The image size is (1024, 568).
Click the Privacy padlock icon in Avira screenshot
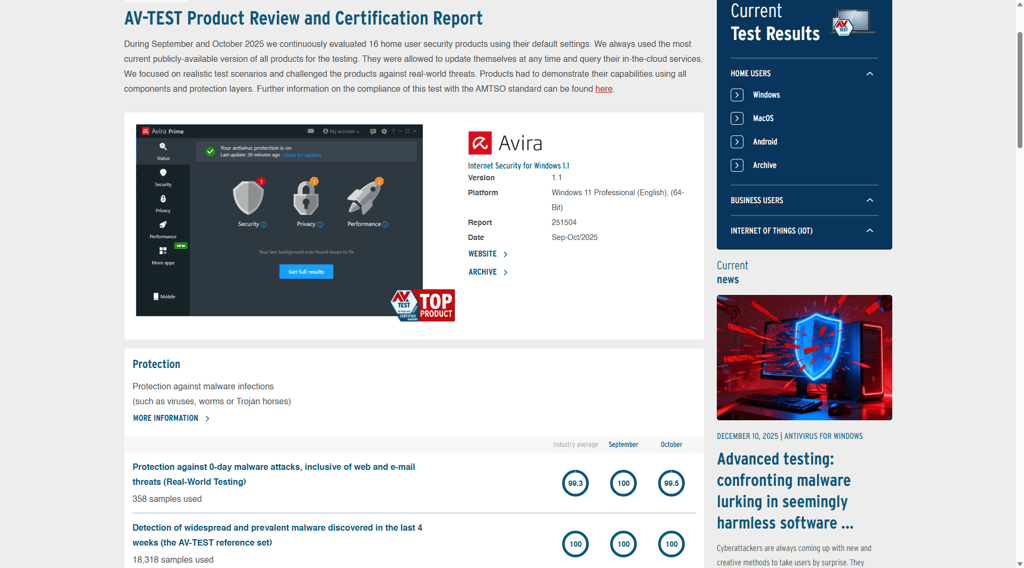pos(306,197)
